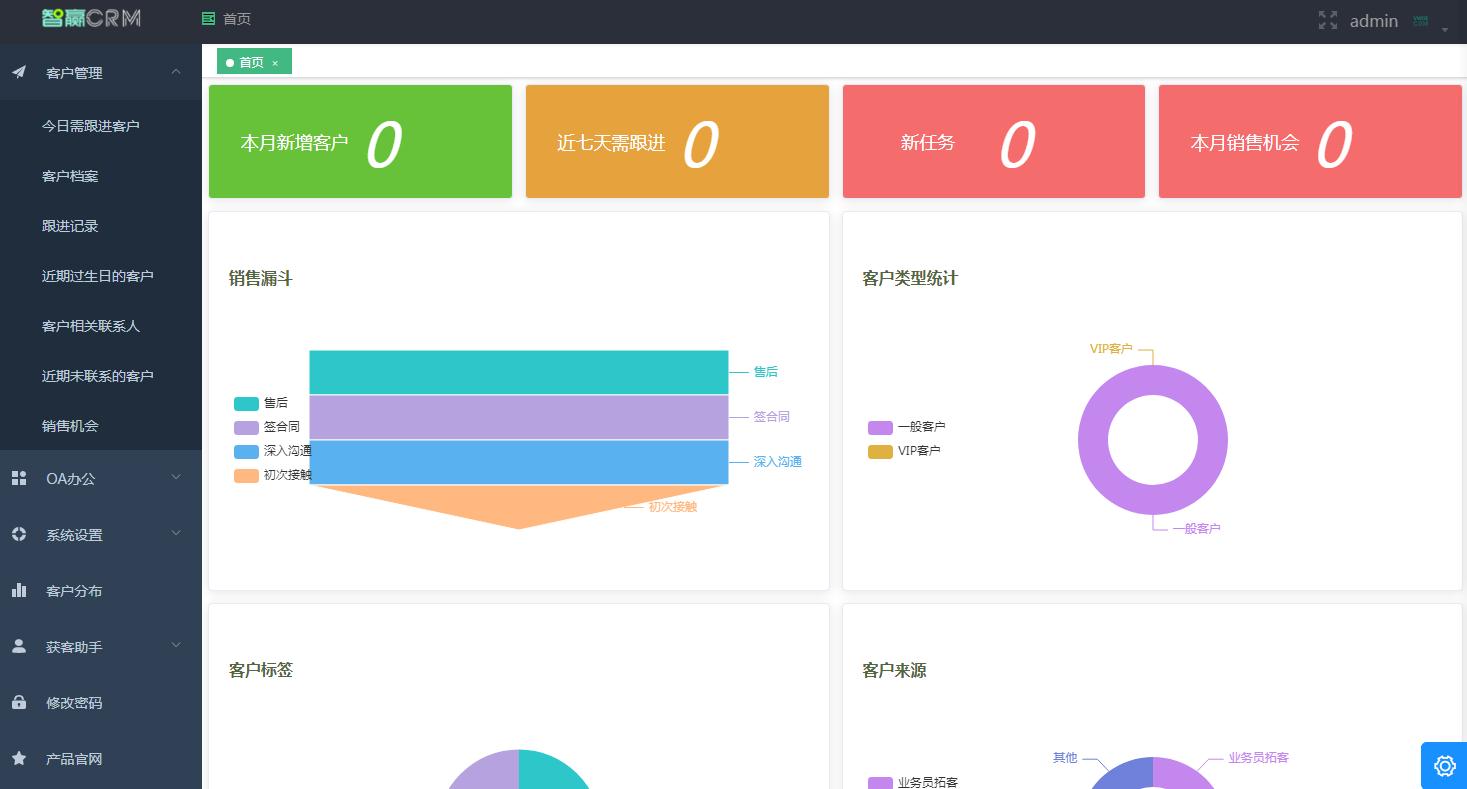Click the 系统设置 lifebuoy icon

click(19, 534)
